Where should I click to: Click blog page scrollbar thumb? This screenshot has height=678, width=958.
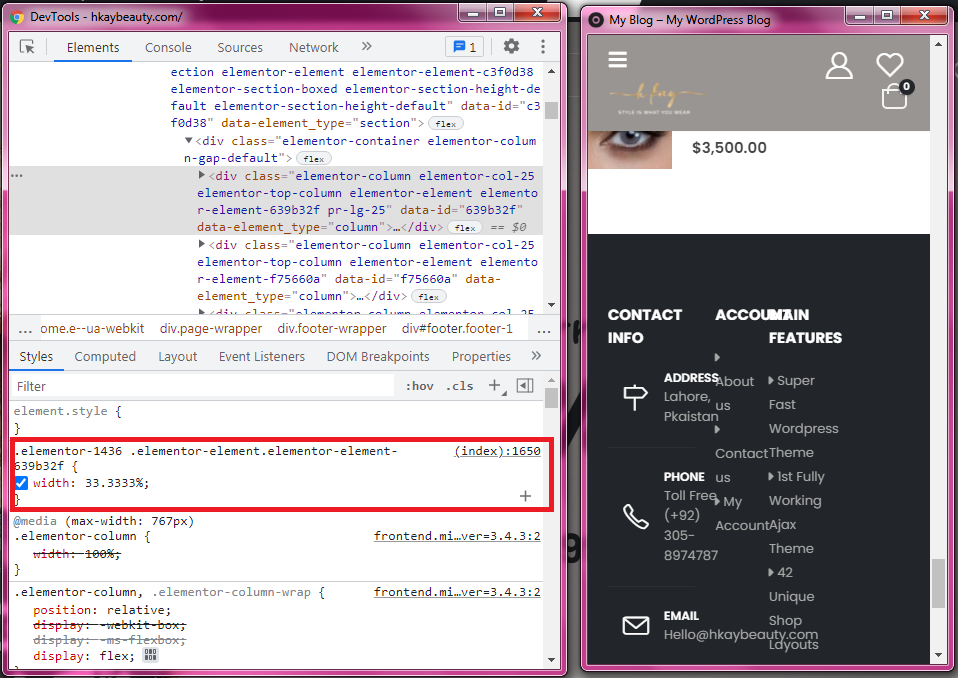[x=938, y=583]
